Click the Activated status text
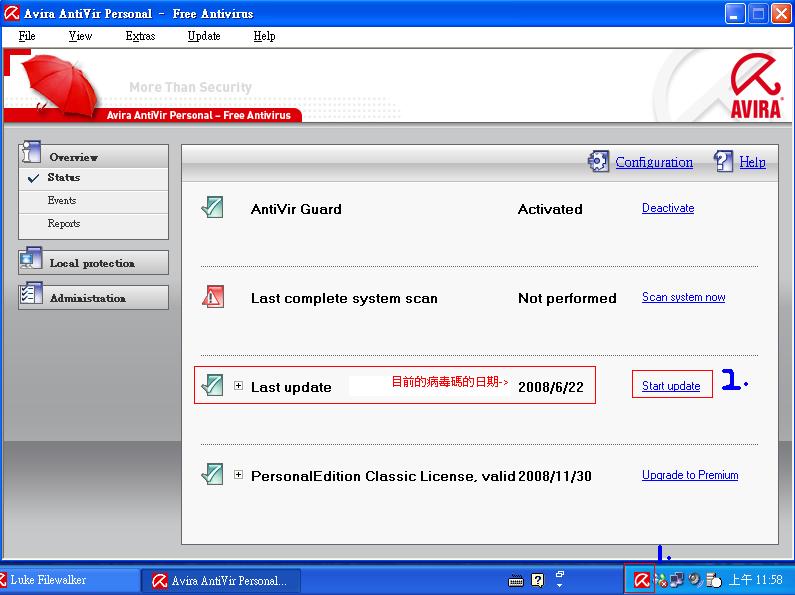795x595 pixels. click(550, 209)
